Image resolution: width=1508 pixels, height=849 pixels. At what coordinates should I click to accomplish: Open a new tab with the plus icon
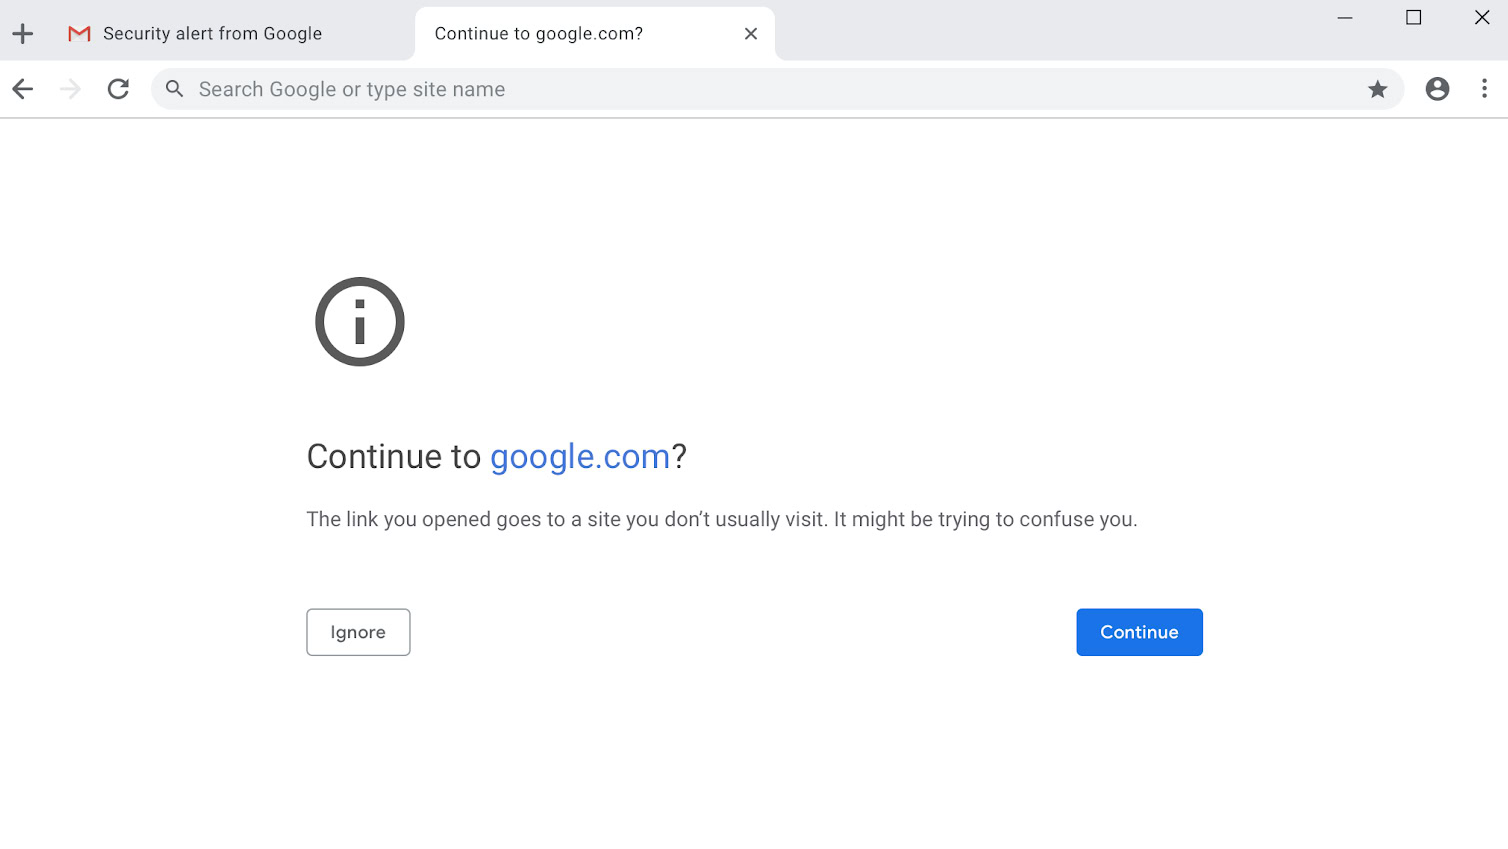[23, 34]
